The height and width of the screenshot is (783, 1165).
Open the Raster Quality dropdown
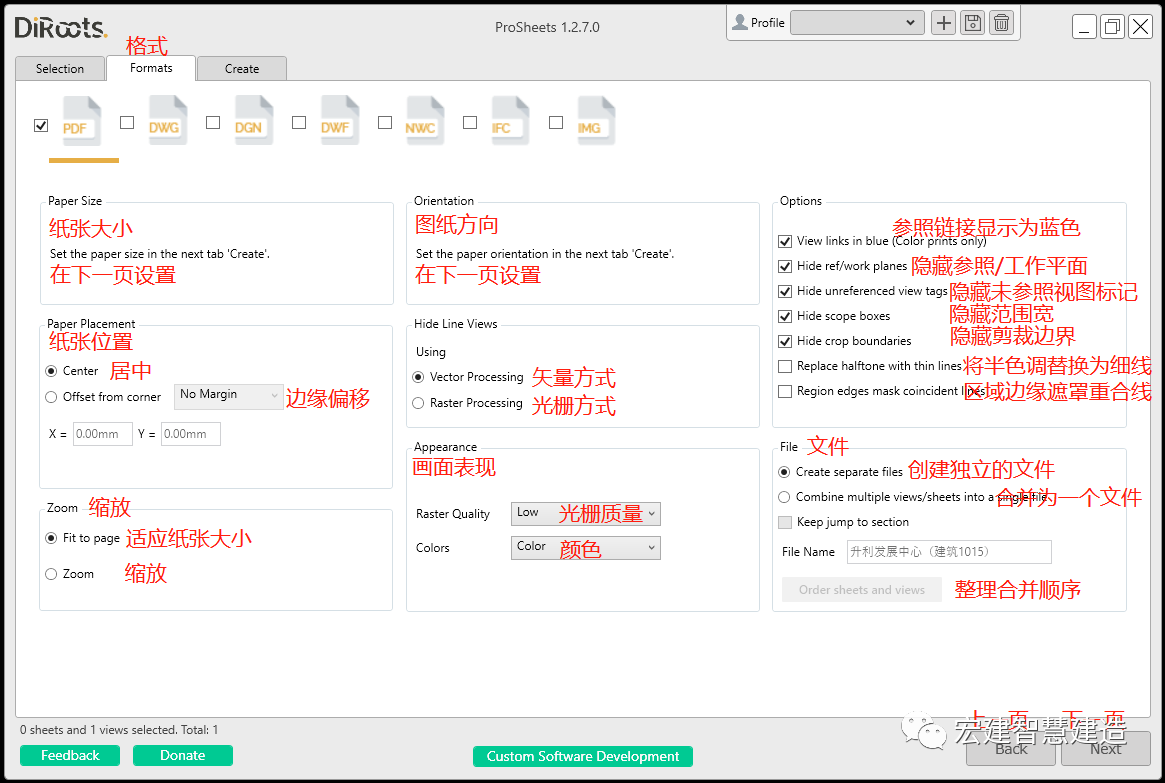[x=585, y=513]
